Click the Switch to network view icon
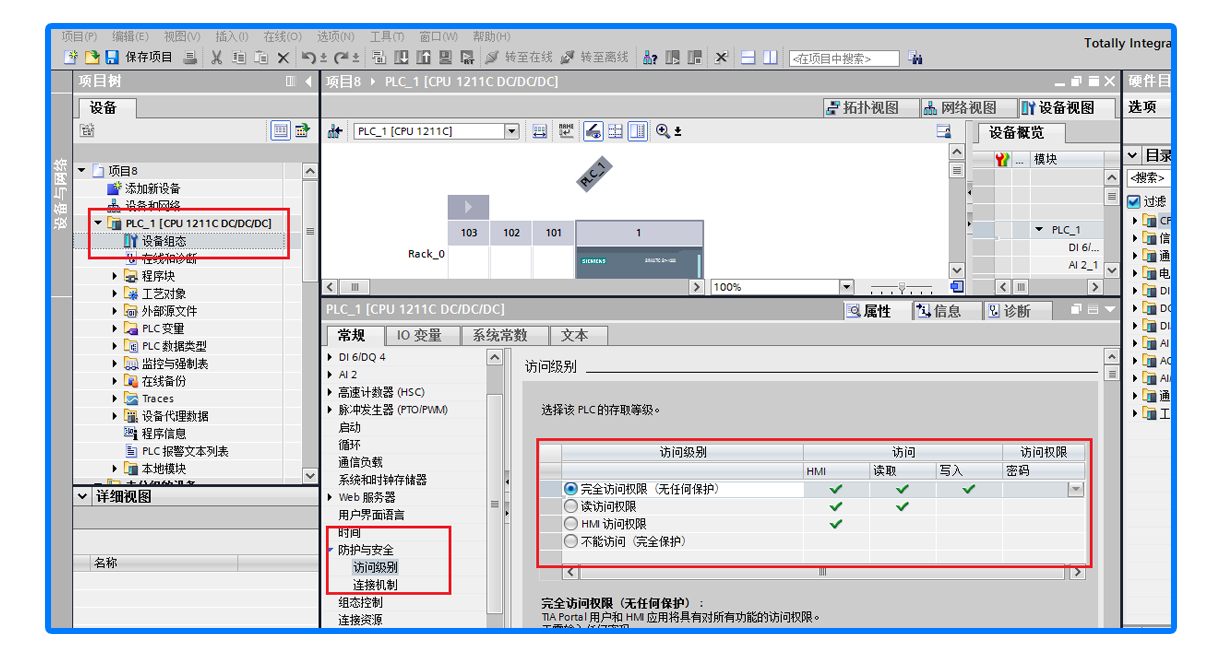This screenshot has width=1214, height=650. point(335,131)
